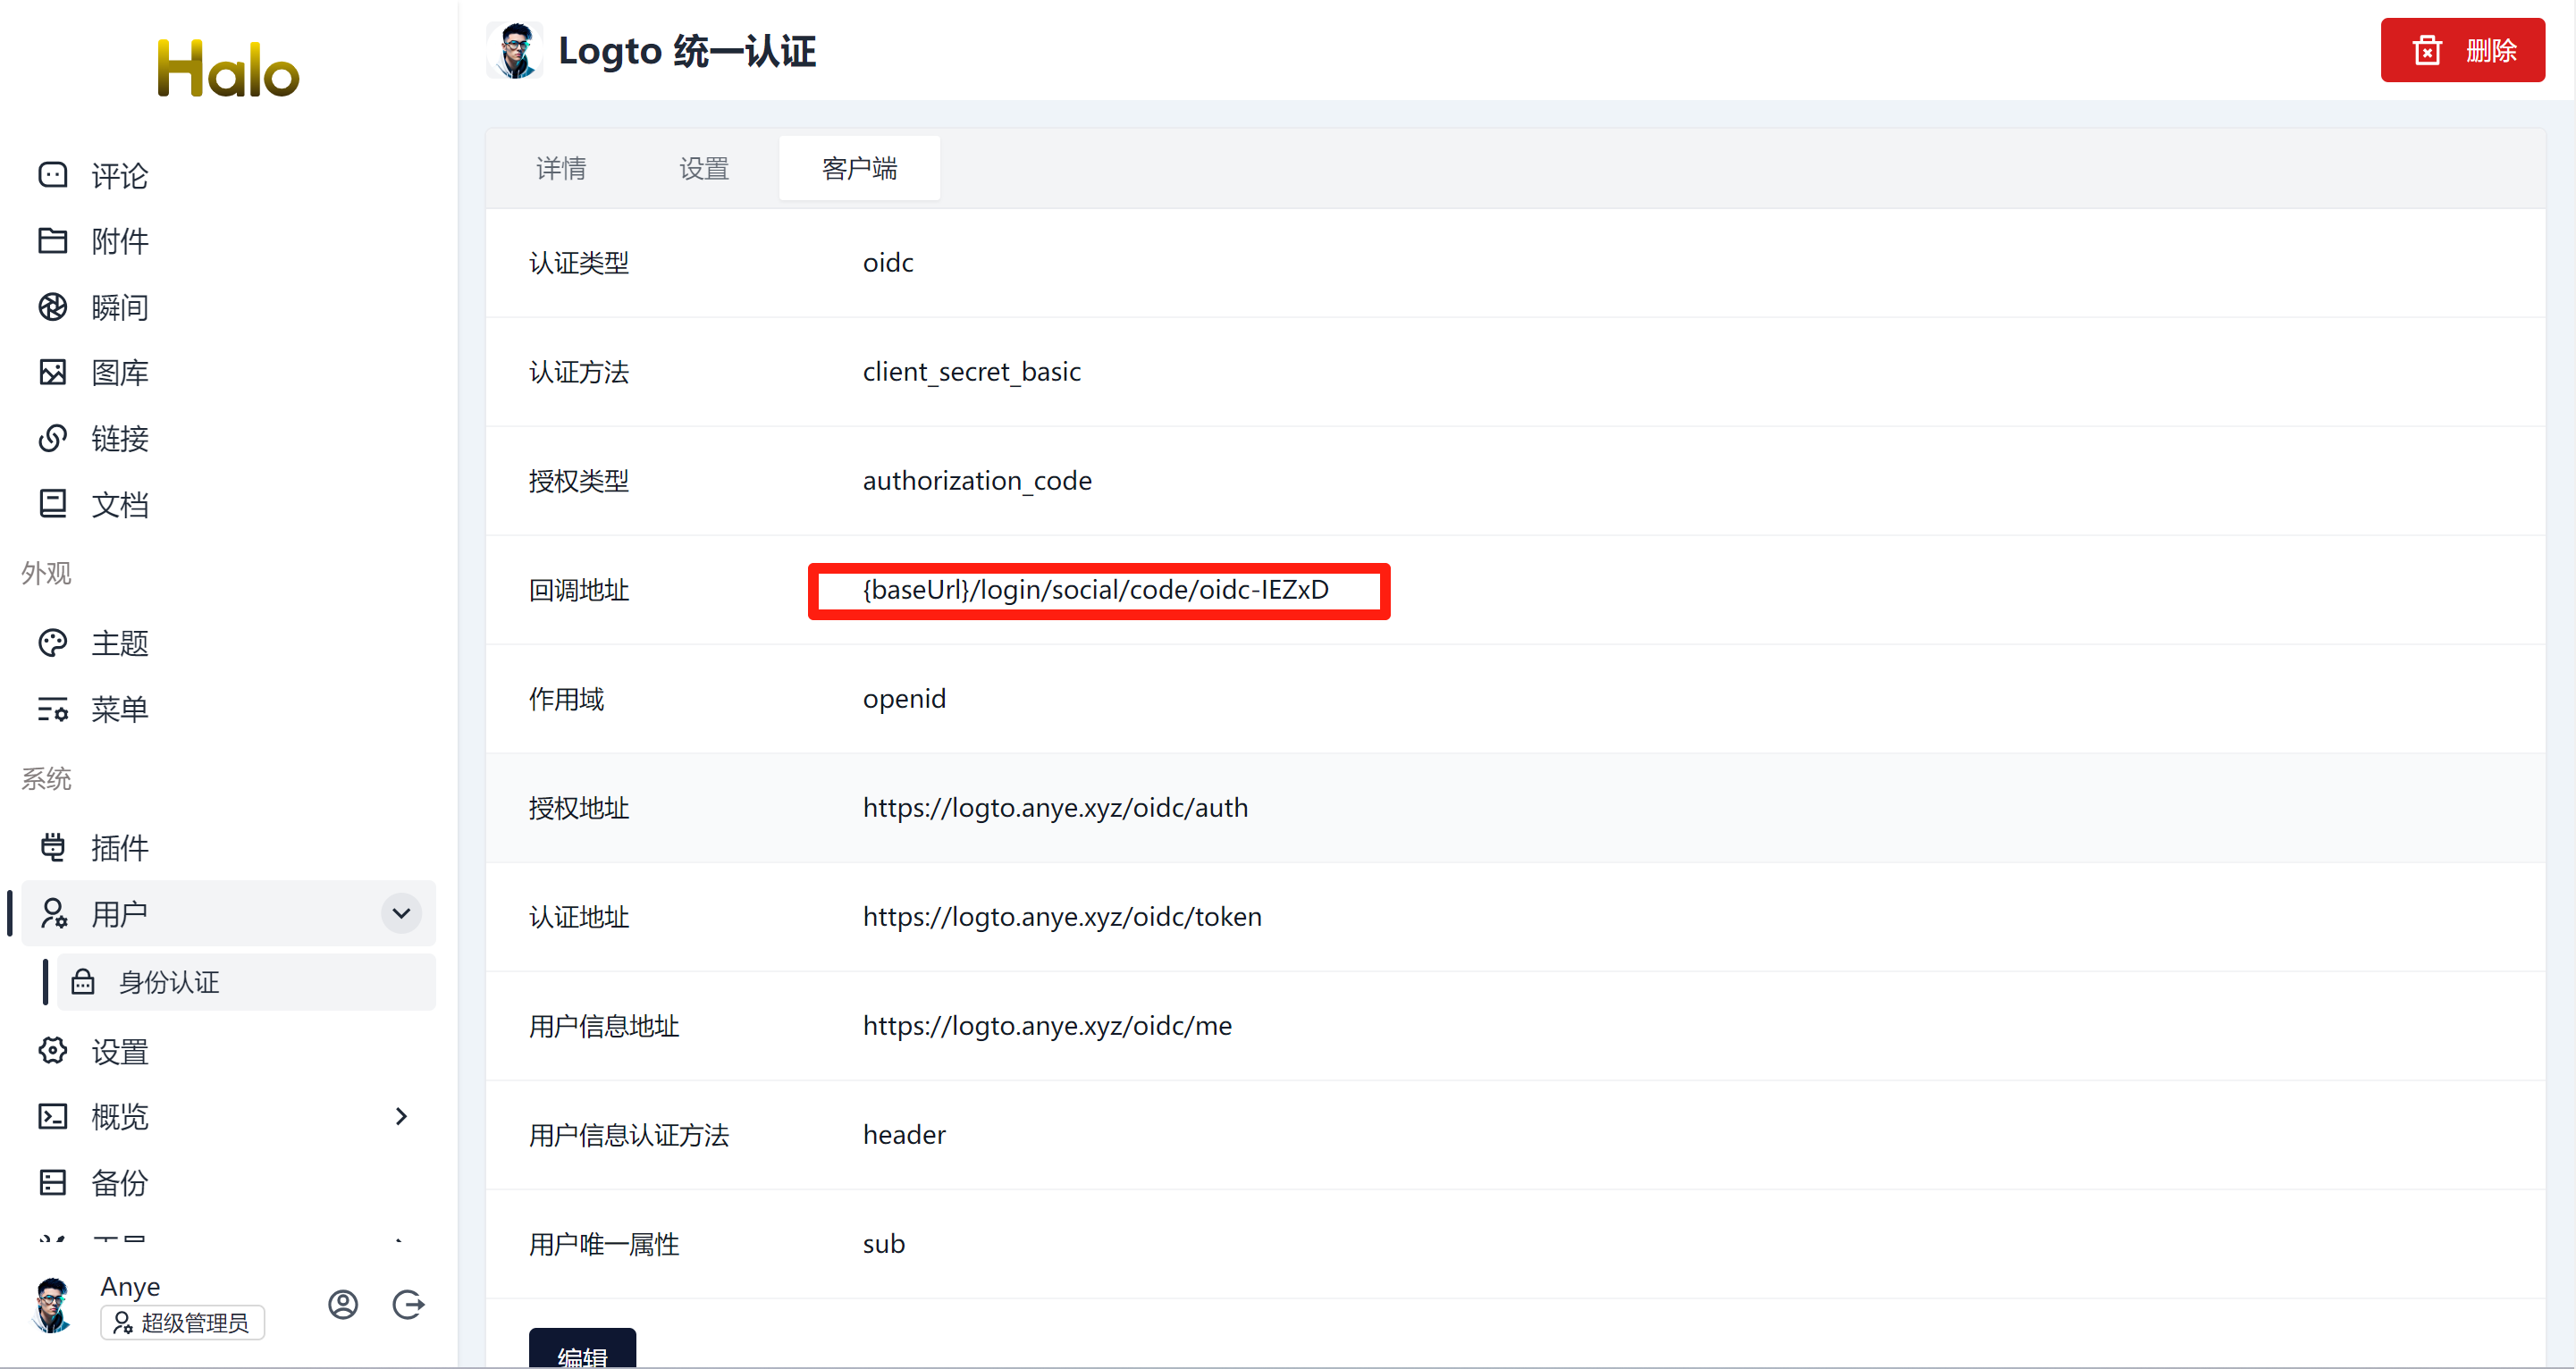Switch to the 详情 tab
The image size is (2576, 1369).
(x=561, y=168)
